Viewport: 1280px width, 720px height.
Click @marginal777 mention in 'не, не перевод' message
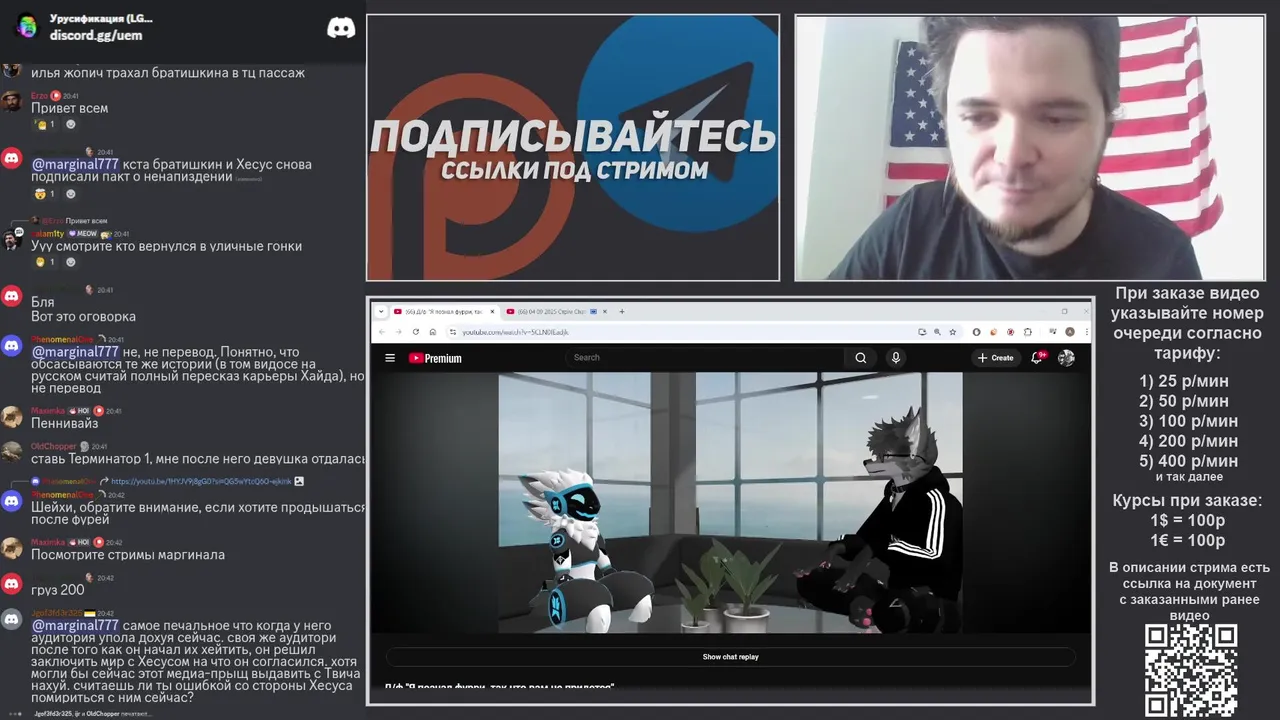pos(75,352)
